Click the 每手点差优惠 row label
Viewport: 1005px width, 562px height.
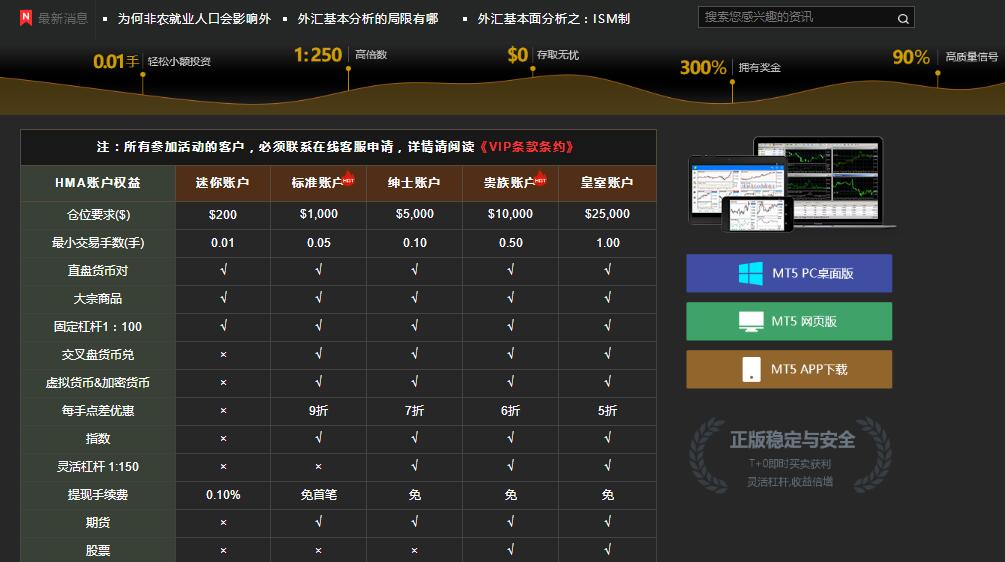coord(98,411)
